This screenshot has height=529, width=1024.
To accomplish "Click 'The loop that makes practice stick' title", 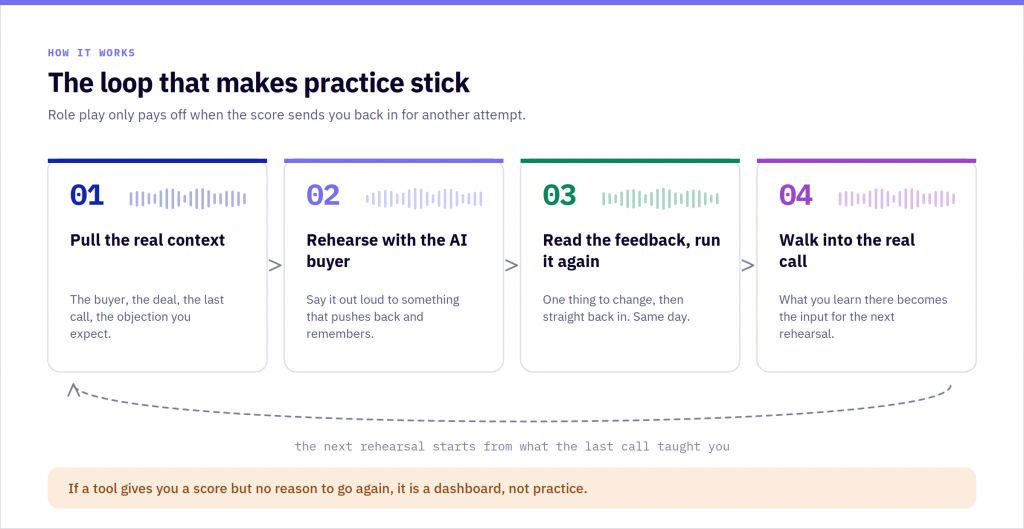I will 259,84.
